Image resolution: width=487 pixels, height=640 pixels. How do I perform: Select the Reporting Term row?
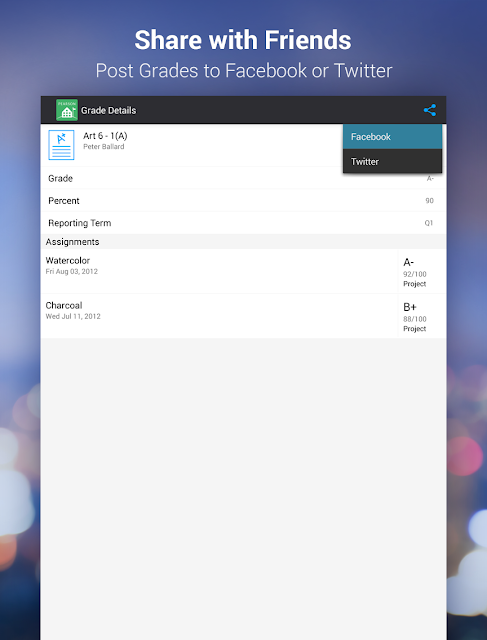[x=243, y=223]
